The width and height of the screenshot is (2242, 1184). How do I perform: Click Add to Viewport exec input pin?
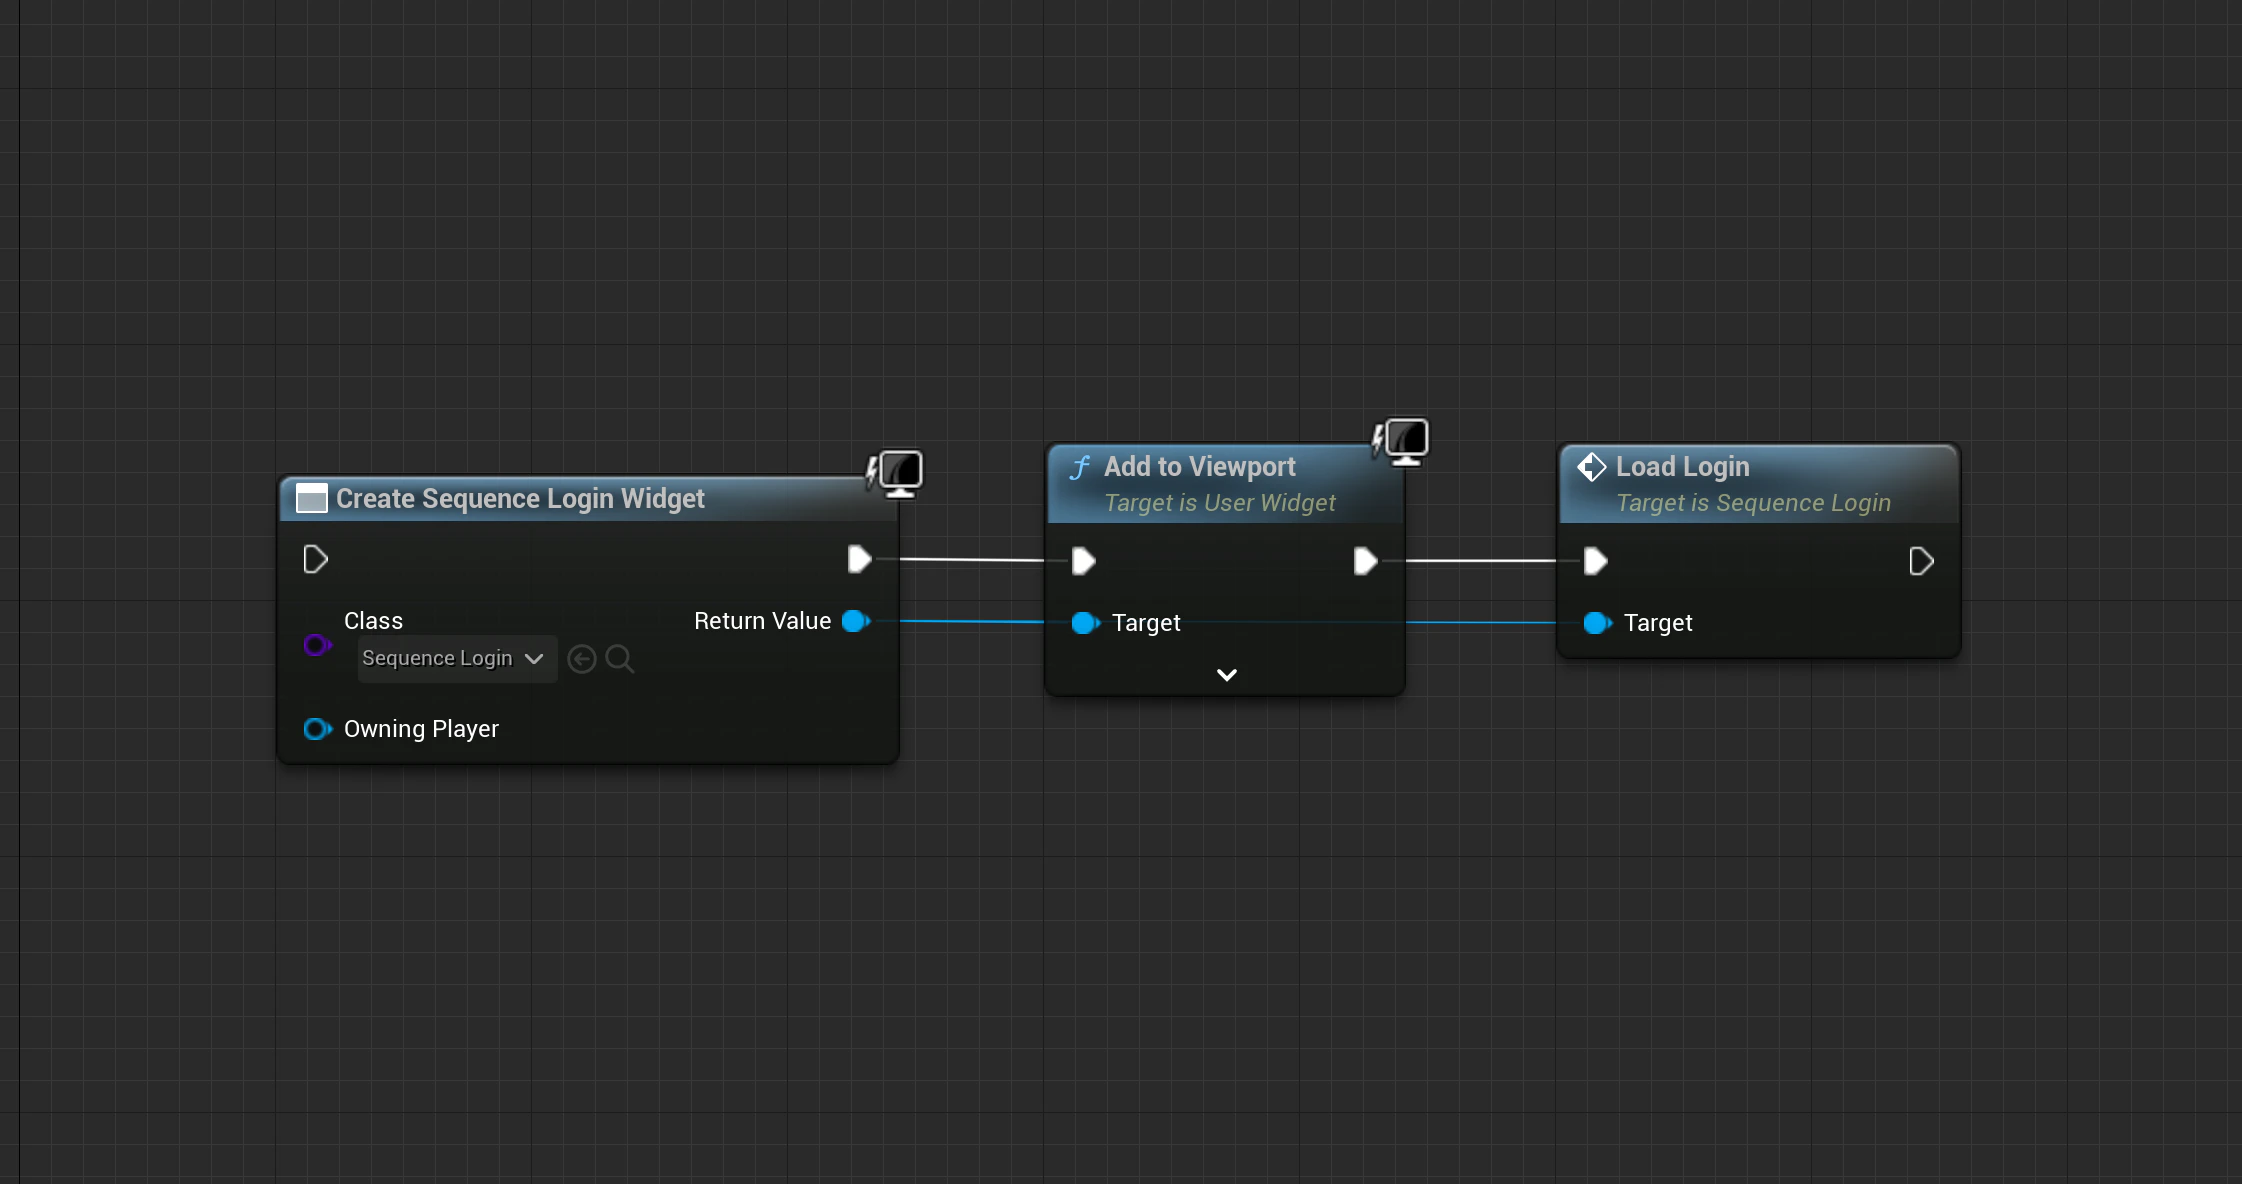pos(1083,561)
